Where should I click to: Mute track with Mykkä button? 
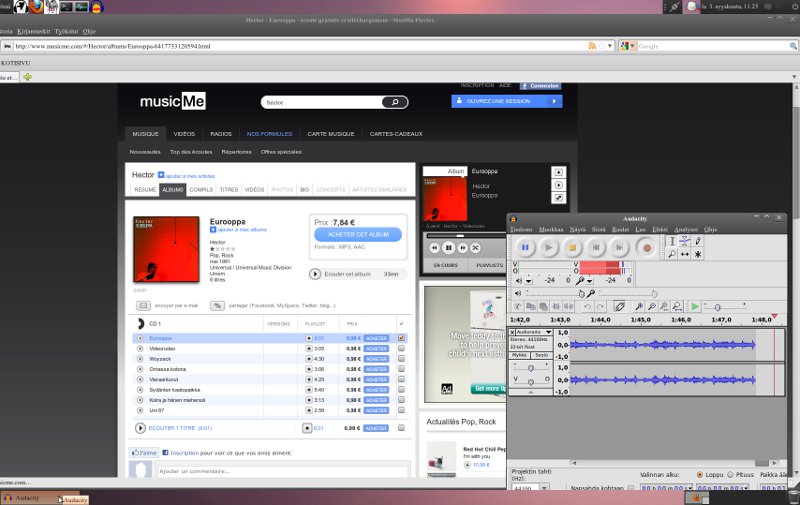[x=519, y=355]
